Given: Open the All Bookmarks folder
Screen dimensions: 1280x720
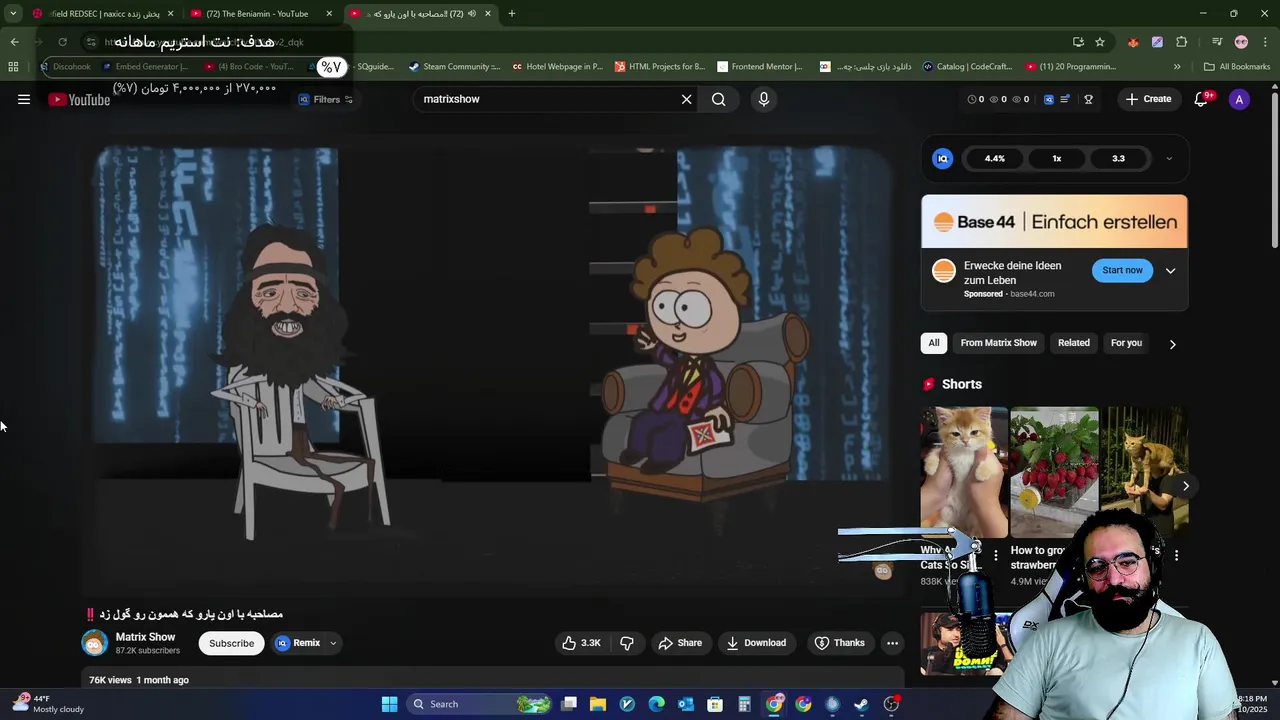Looking at the screenshot, I should point(1237,67).
